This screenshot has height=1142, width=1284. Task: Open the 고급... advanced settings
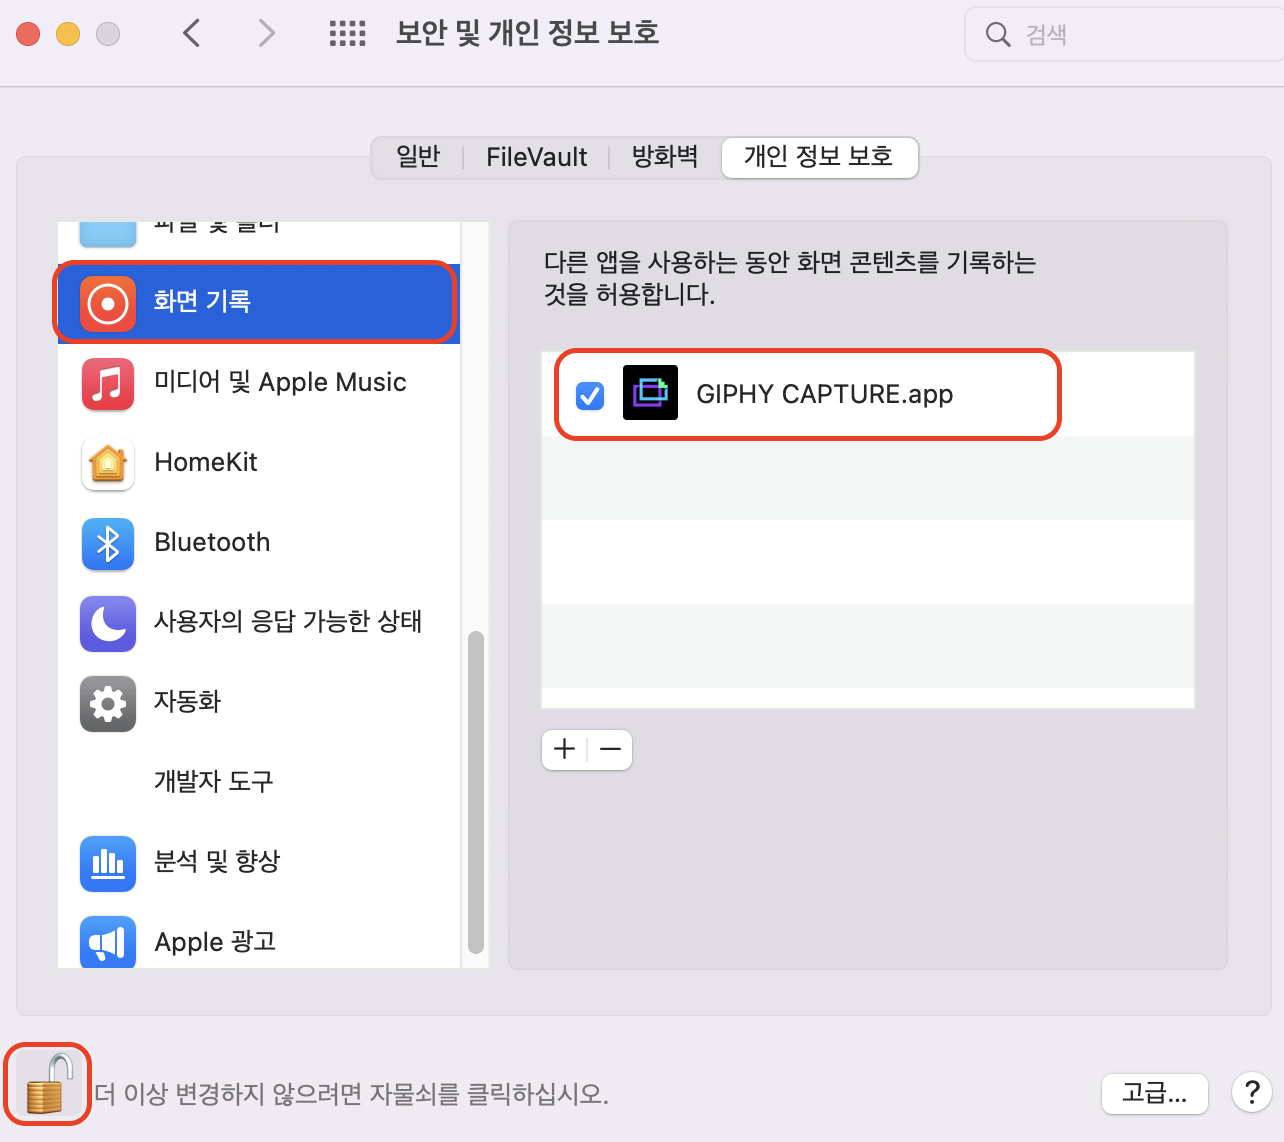(1155, 1093)
